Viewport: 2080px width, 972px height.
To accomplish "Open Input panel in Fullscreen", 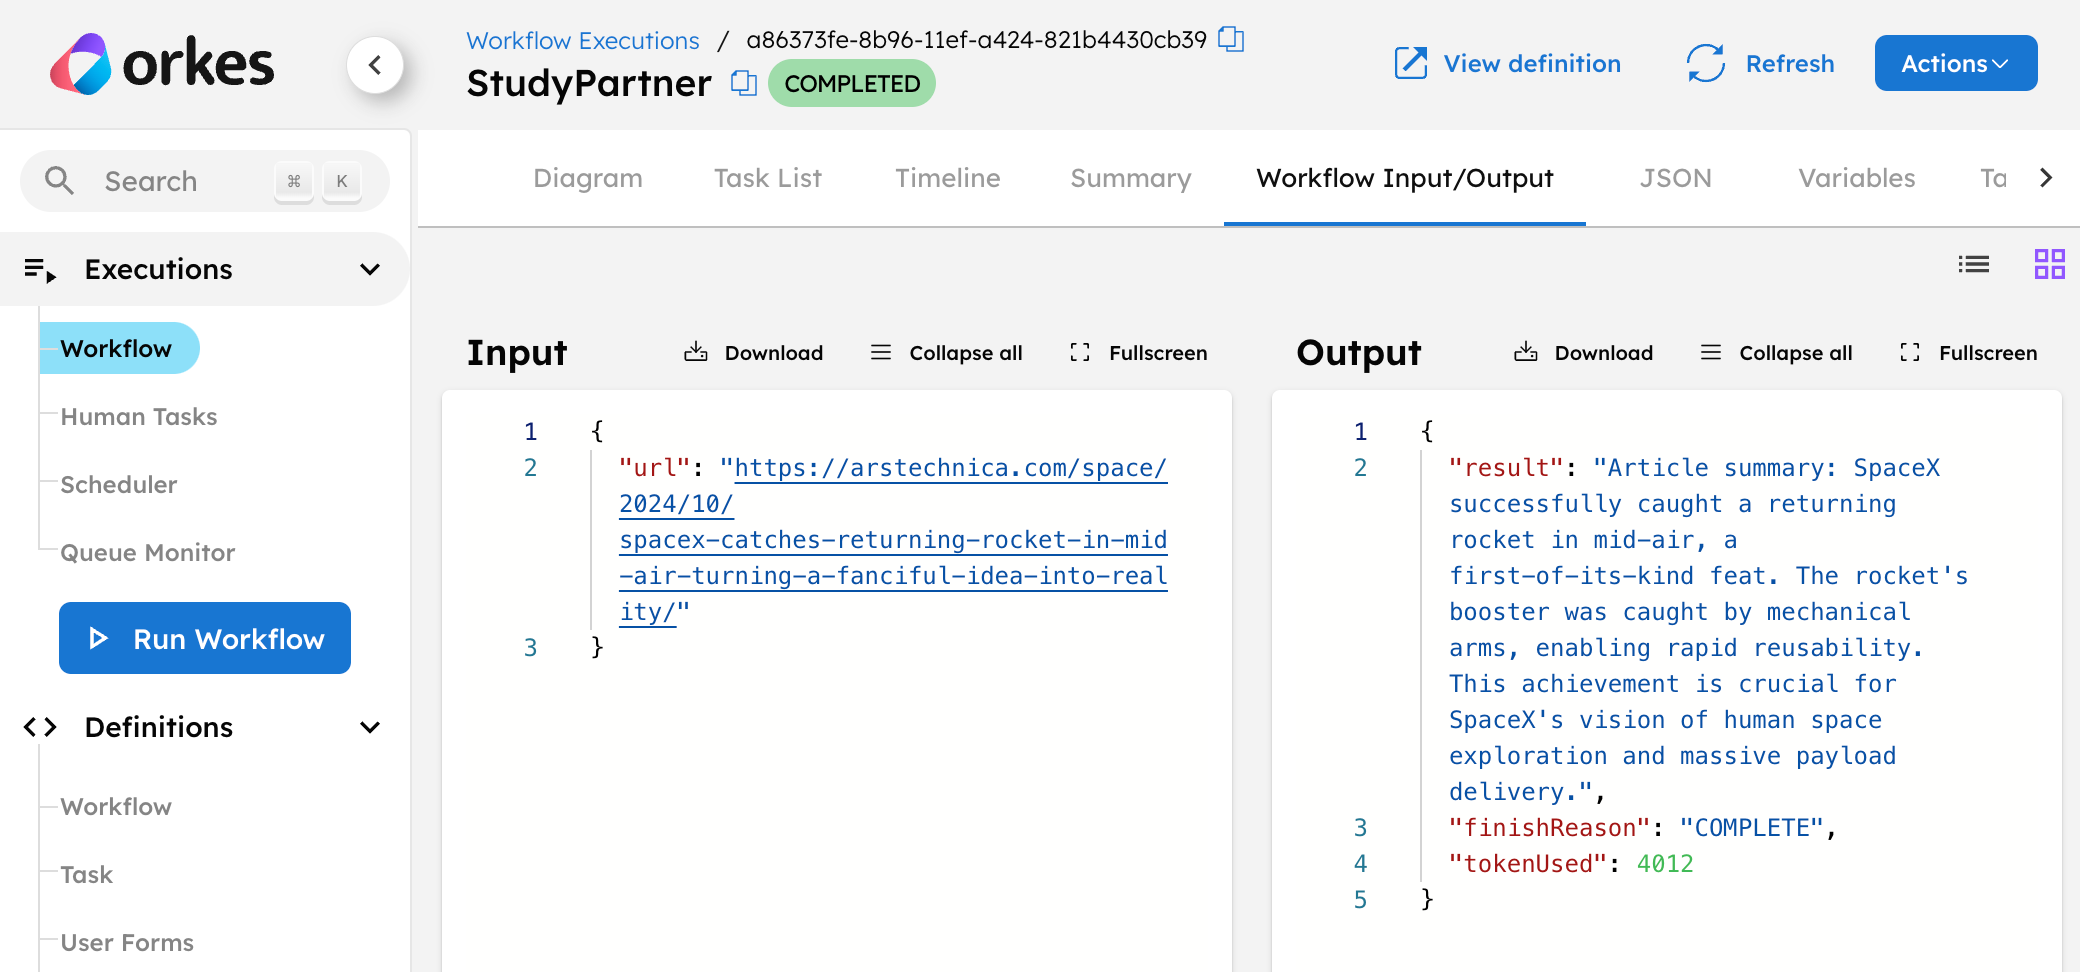I will 1137,352.
